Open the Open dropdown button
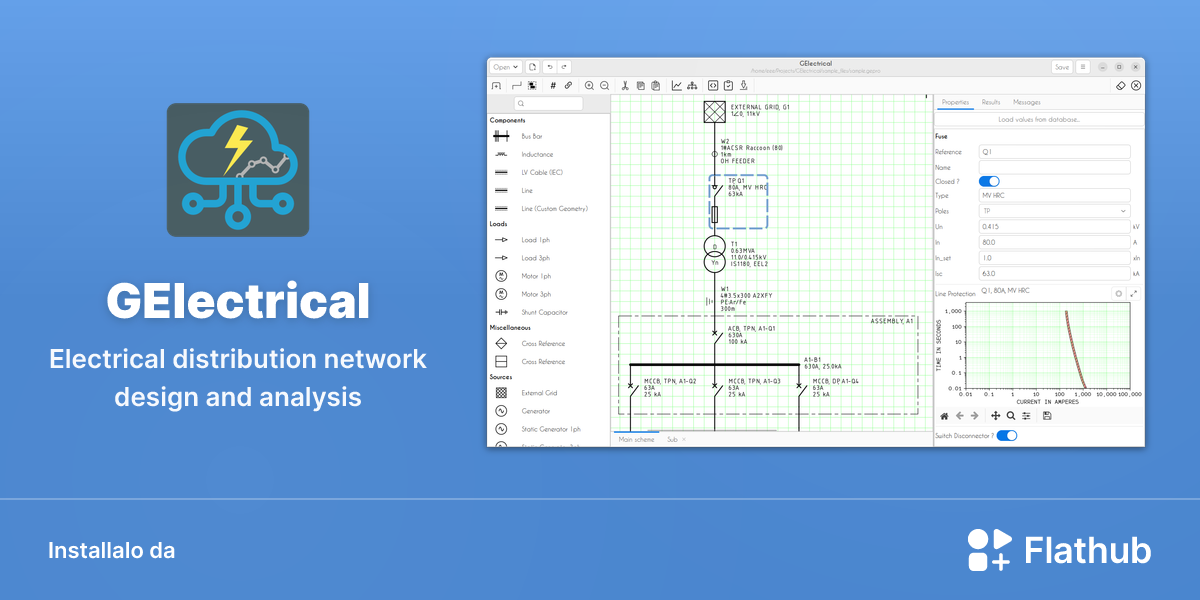The width and height of the screenshot is (1200, 600). pos(506,67)
